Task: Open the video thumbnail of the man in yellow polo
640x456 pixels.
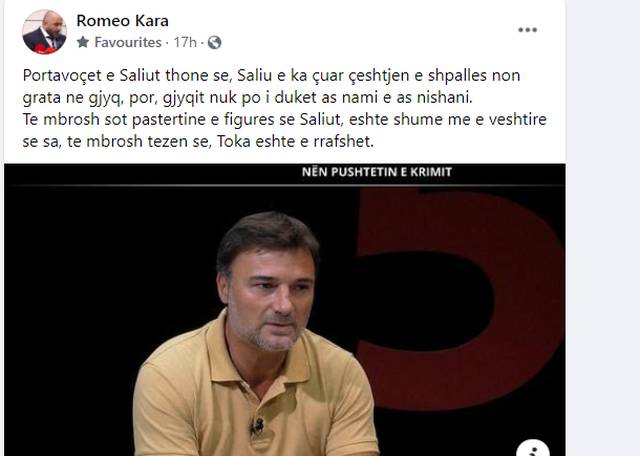Action: (284, 310)
